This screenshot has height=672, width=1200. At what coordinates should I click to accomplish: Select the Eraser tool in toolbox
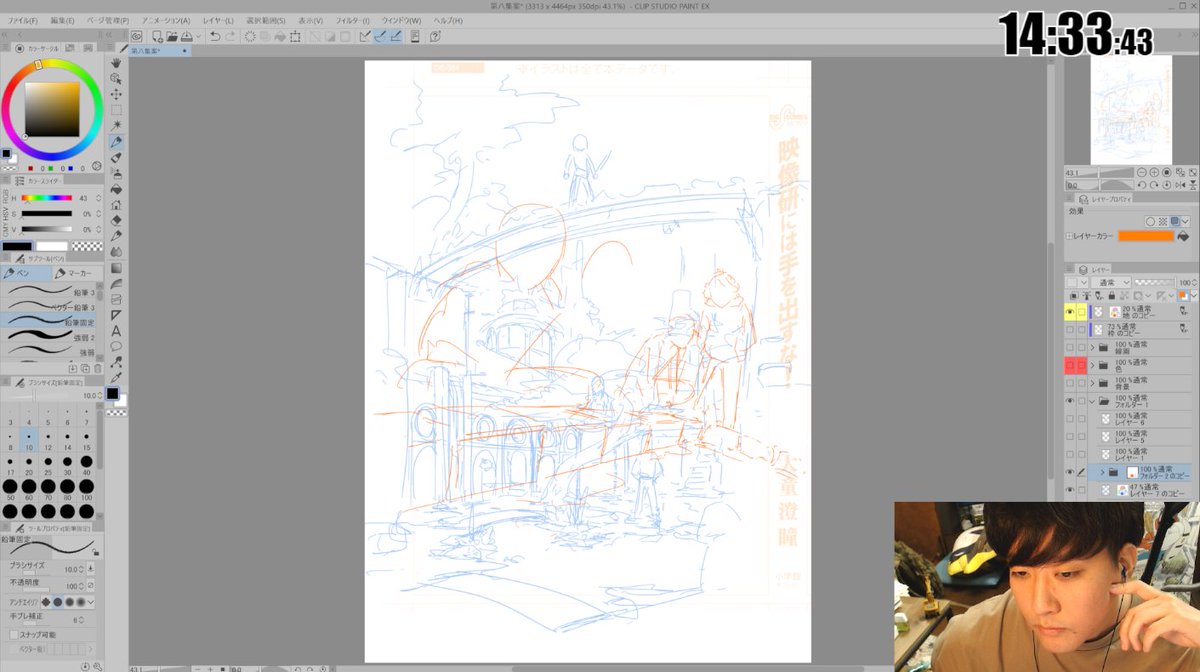[117, 220]
